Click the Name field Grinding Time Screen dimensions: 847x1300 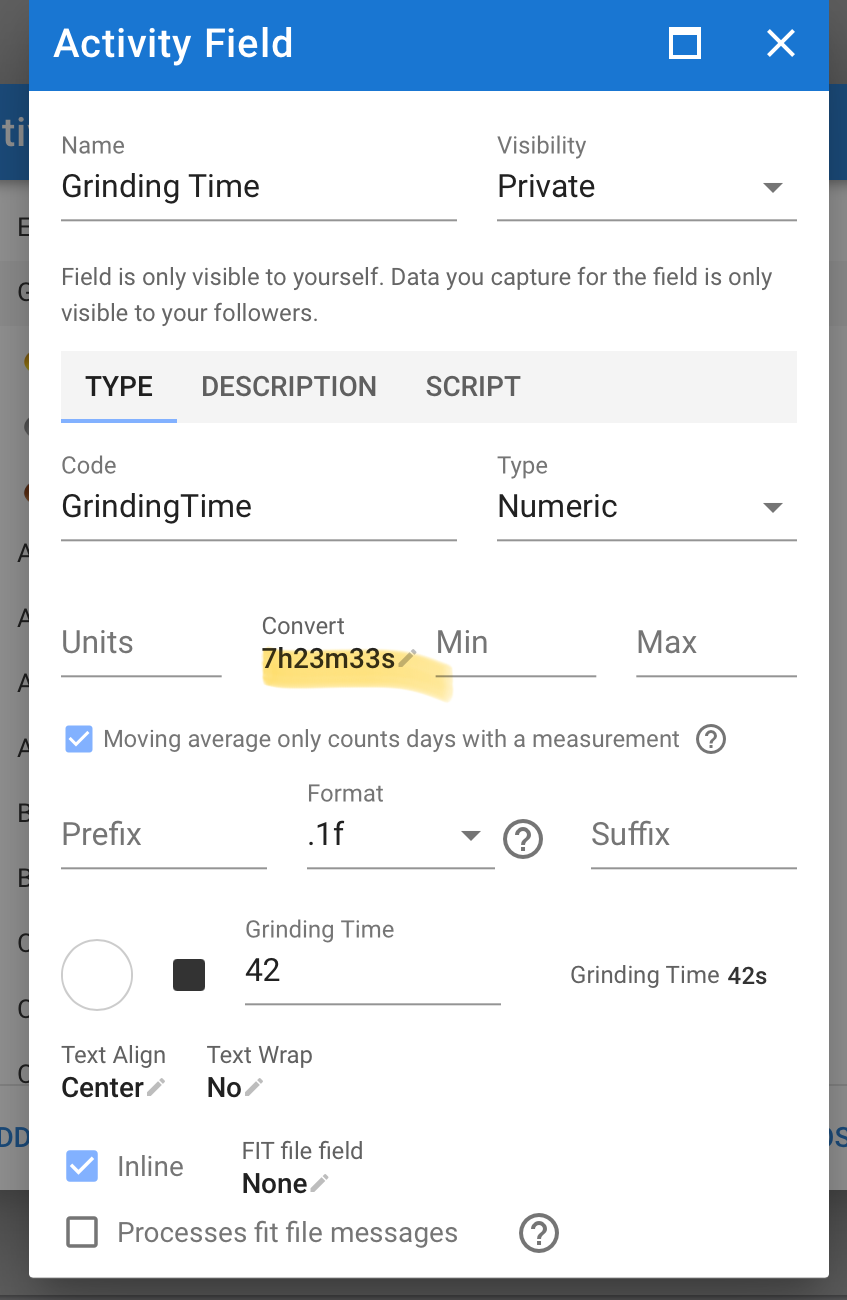[259, 187]
